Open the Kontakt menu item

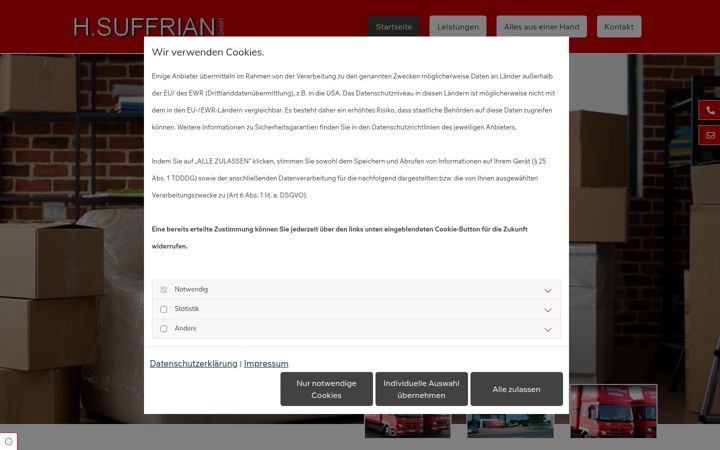click(x=619, y=27)
